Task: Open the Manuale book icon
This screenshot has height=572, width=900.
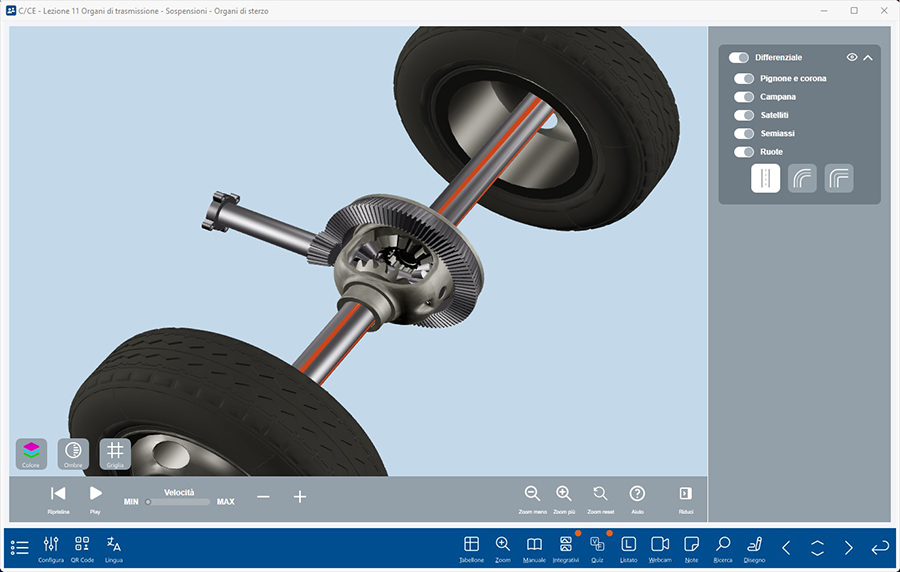Action: click(x=534, y=545)
